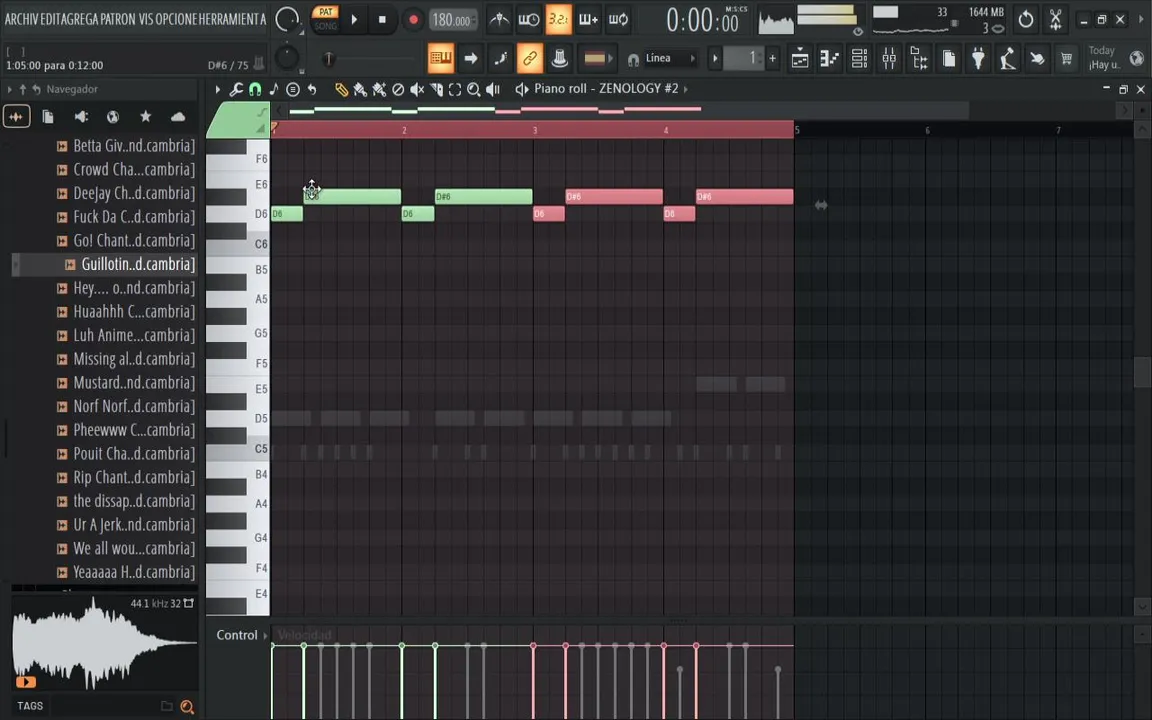The height and width of the screenshot is (720, 1152).
Task: Open the plugin picker plug icon
Action: point(978,59)
